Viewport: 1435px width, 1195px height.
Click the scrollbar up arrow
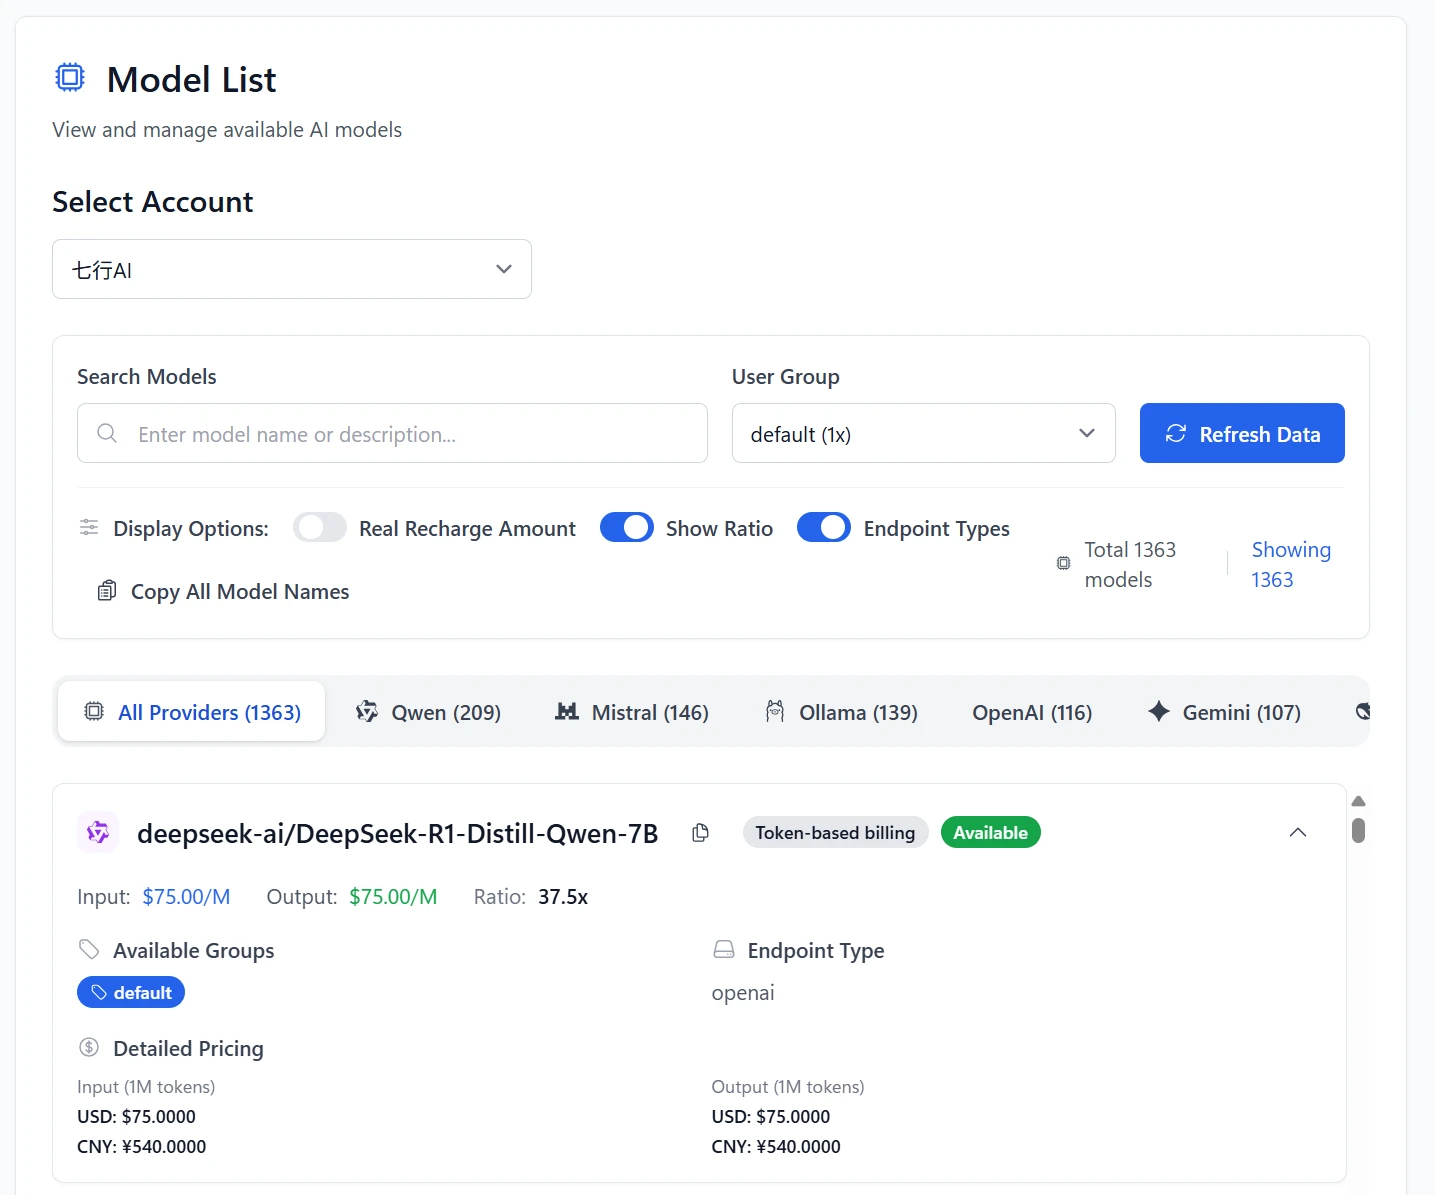1358,801
